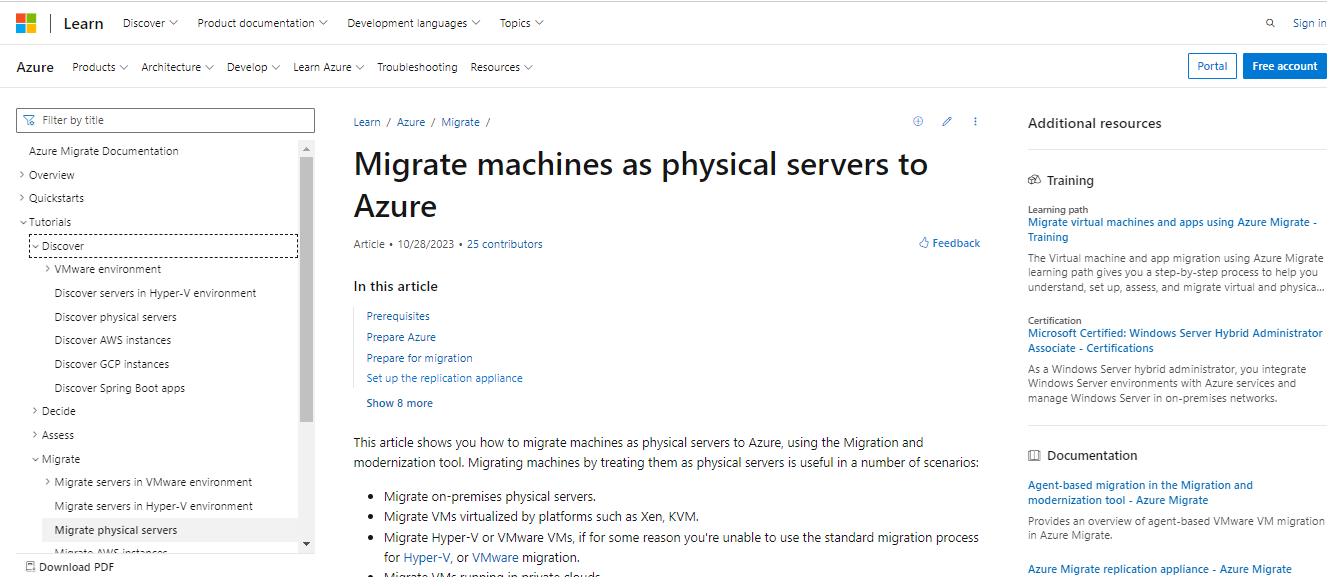The image size is (1327, 577).
Task: Open Discover servers in Hyper-V environment
Action: click(155, 293)
